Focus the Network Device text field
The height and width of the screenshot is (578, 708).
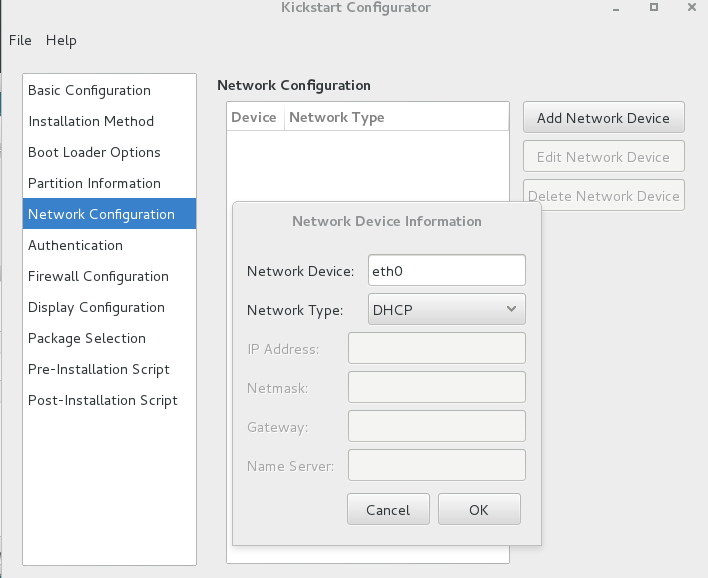(x=447, y=270)
